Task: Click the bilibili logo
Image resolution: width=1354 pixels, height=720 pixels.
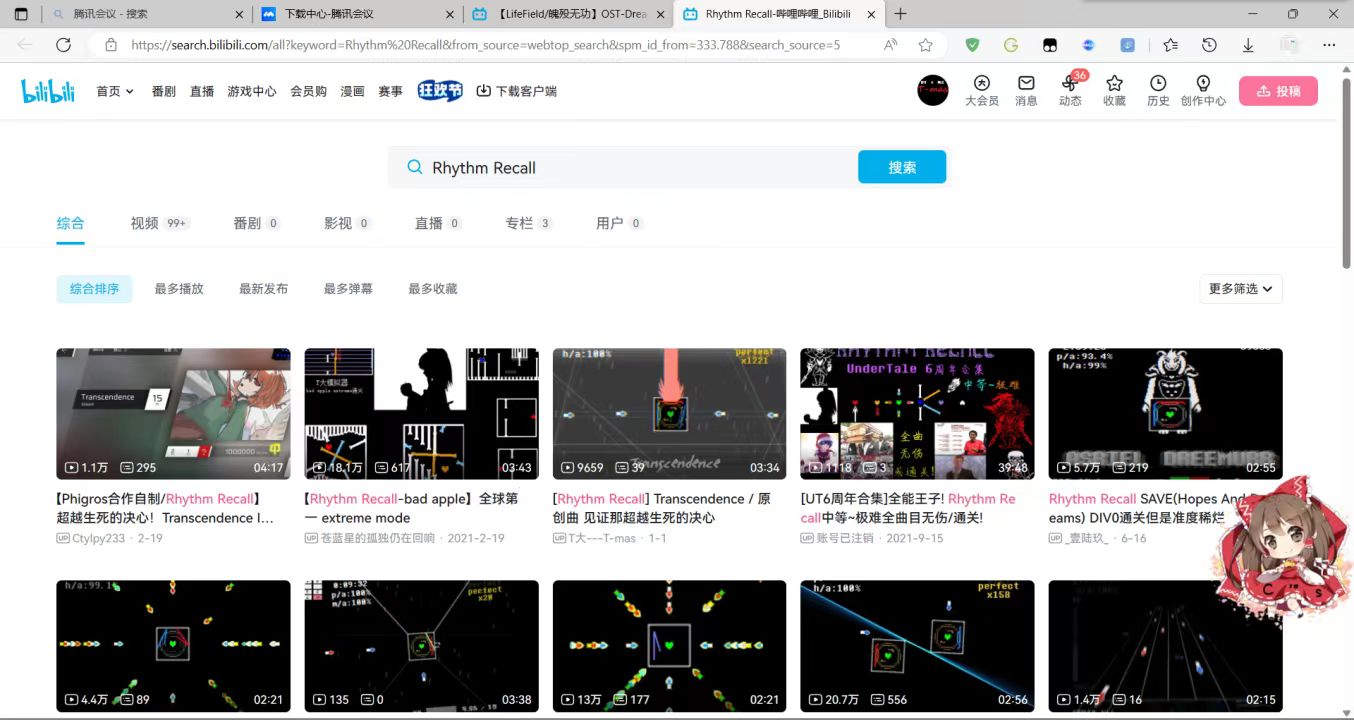Action: click(x=48, y=91)
